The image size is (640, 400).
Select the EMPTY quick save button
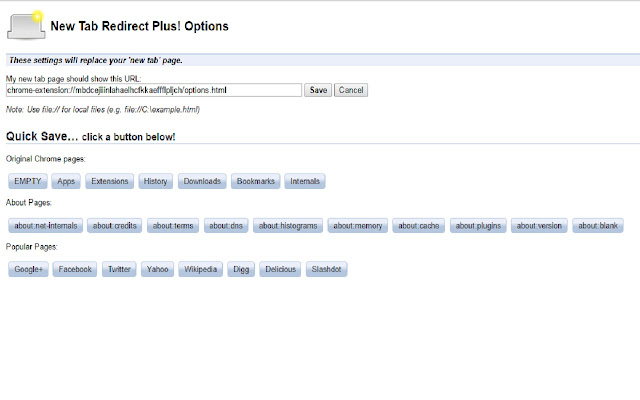coord(28,181)
